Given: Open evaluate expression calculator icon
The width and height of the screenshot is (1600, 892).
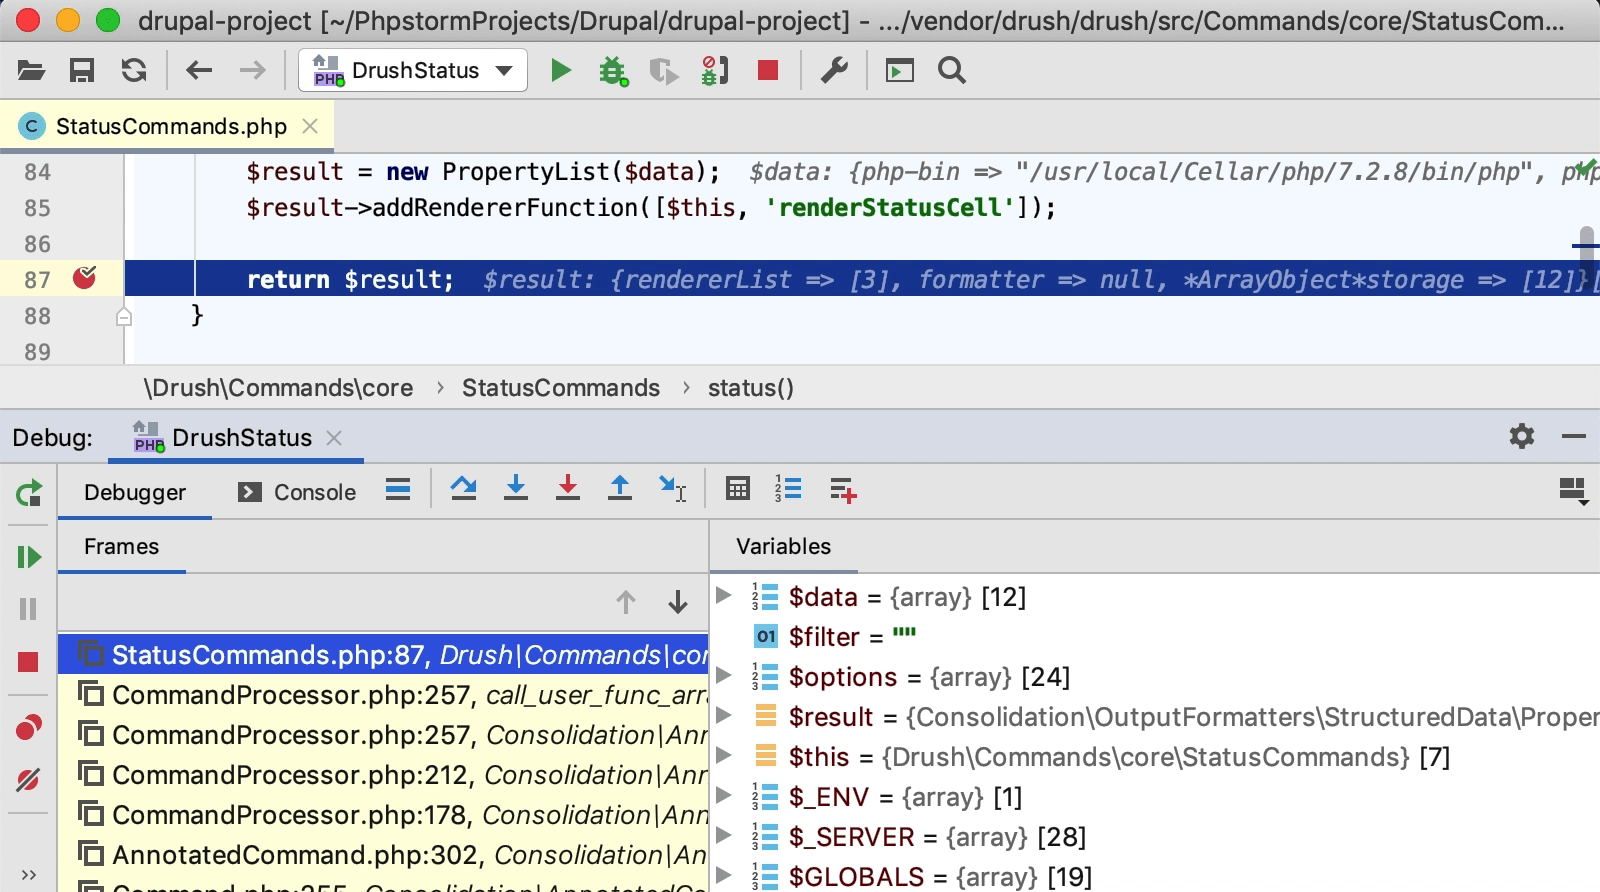Looking at the screenshot, I should [x=738, y=489].
